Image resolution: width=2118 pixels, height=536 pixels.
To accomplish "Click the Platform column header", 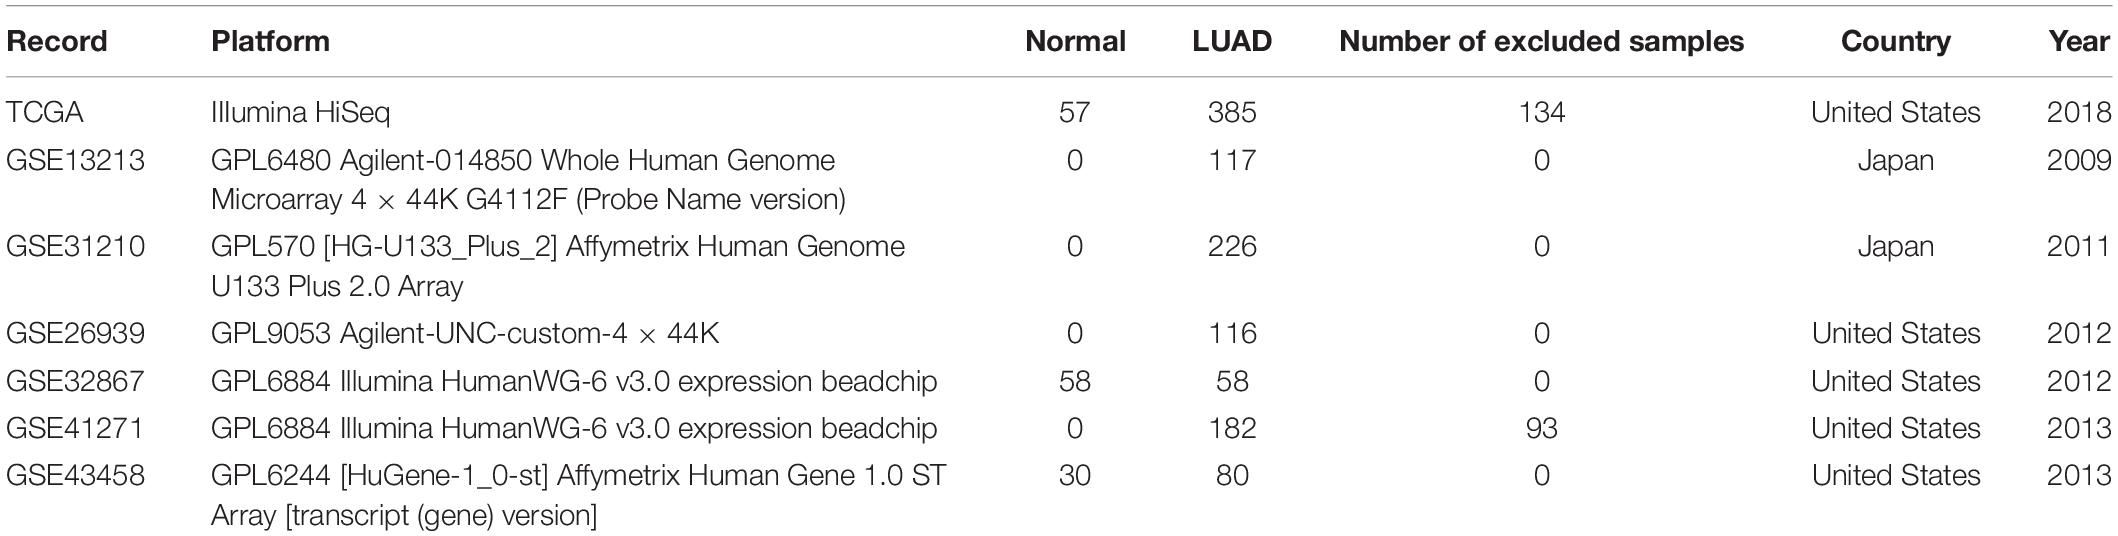I will (270, 41).
